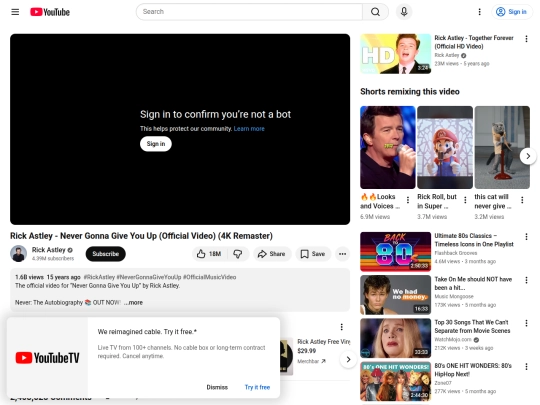
Task: Save the video to a playlist
Action: point(313,254)
